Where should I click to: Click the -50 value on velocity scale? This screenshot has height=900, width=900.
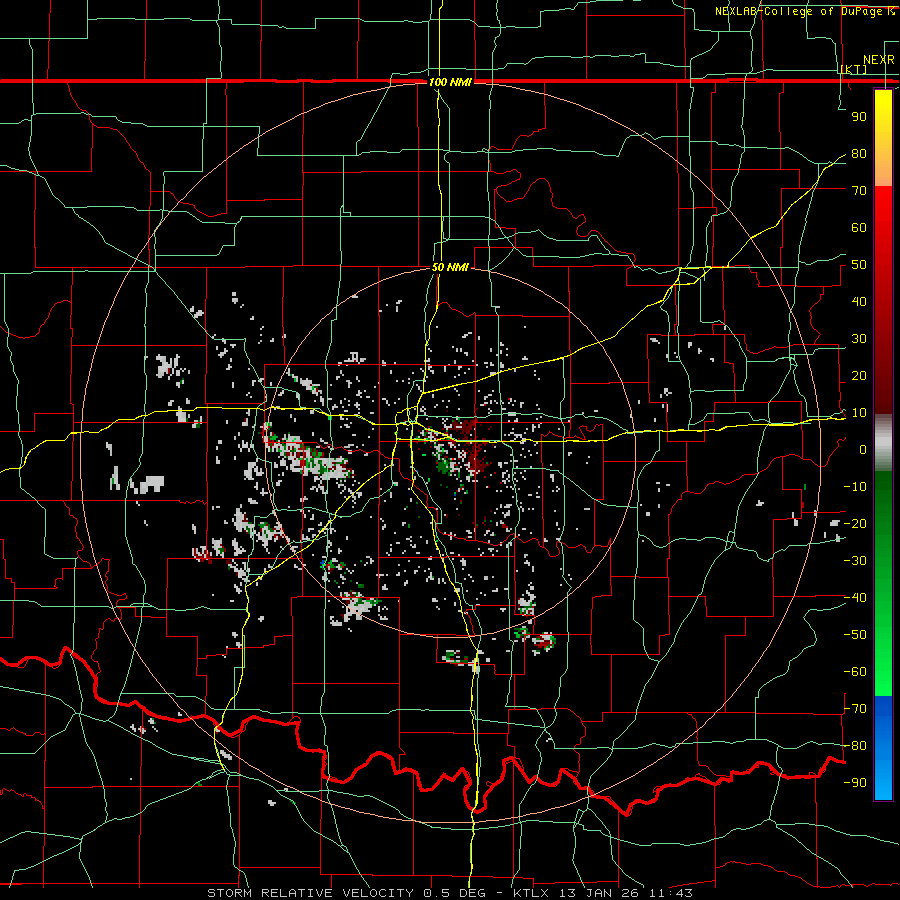pyautogui.click(x=855, y=635)
